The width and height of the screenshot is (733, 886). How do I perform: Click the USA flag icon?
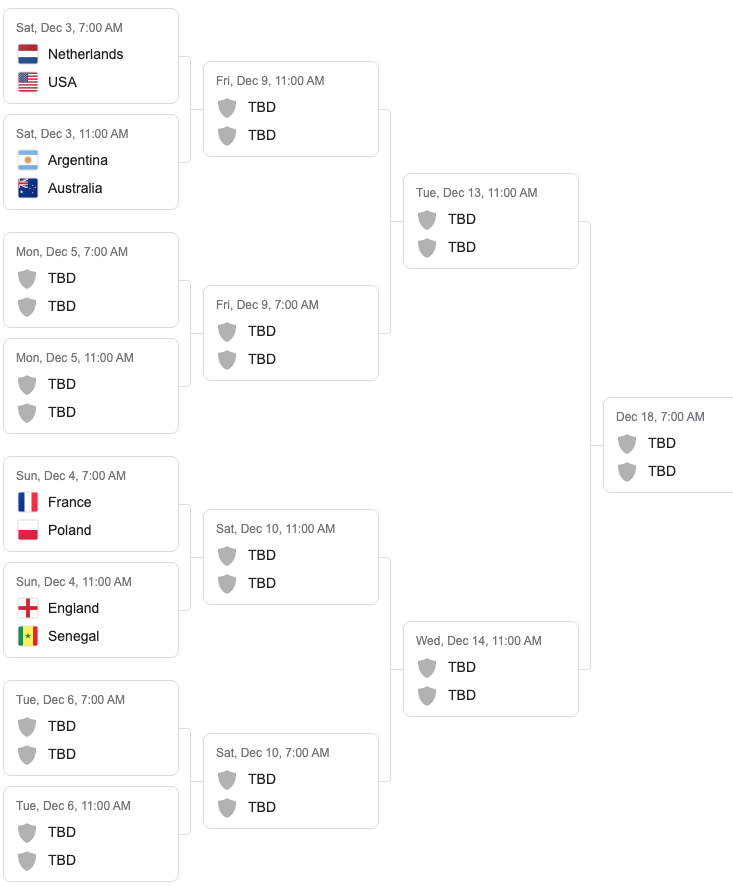28,82
